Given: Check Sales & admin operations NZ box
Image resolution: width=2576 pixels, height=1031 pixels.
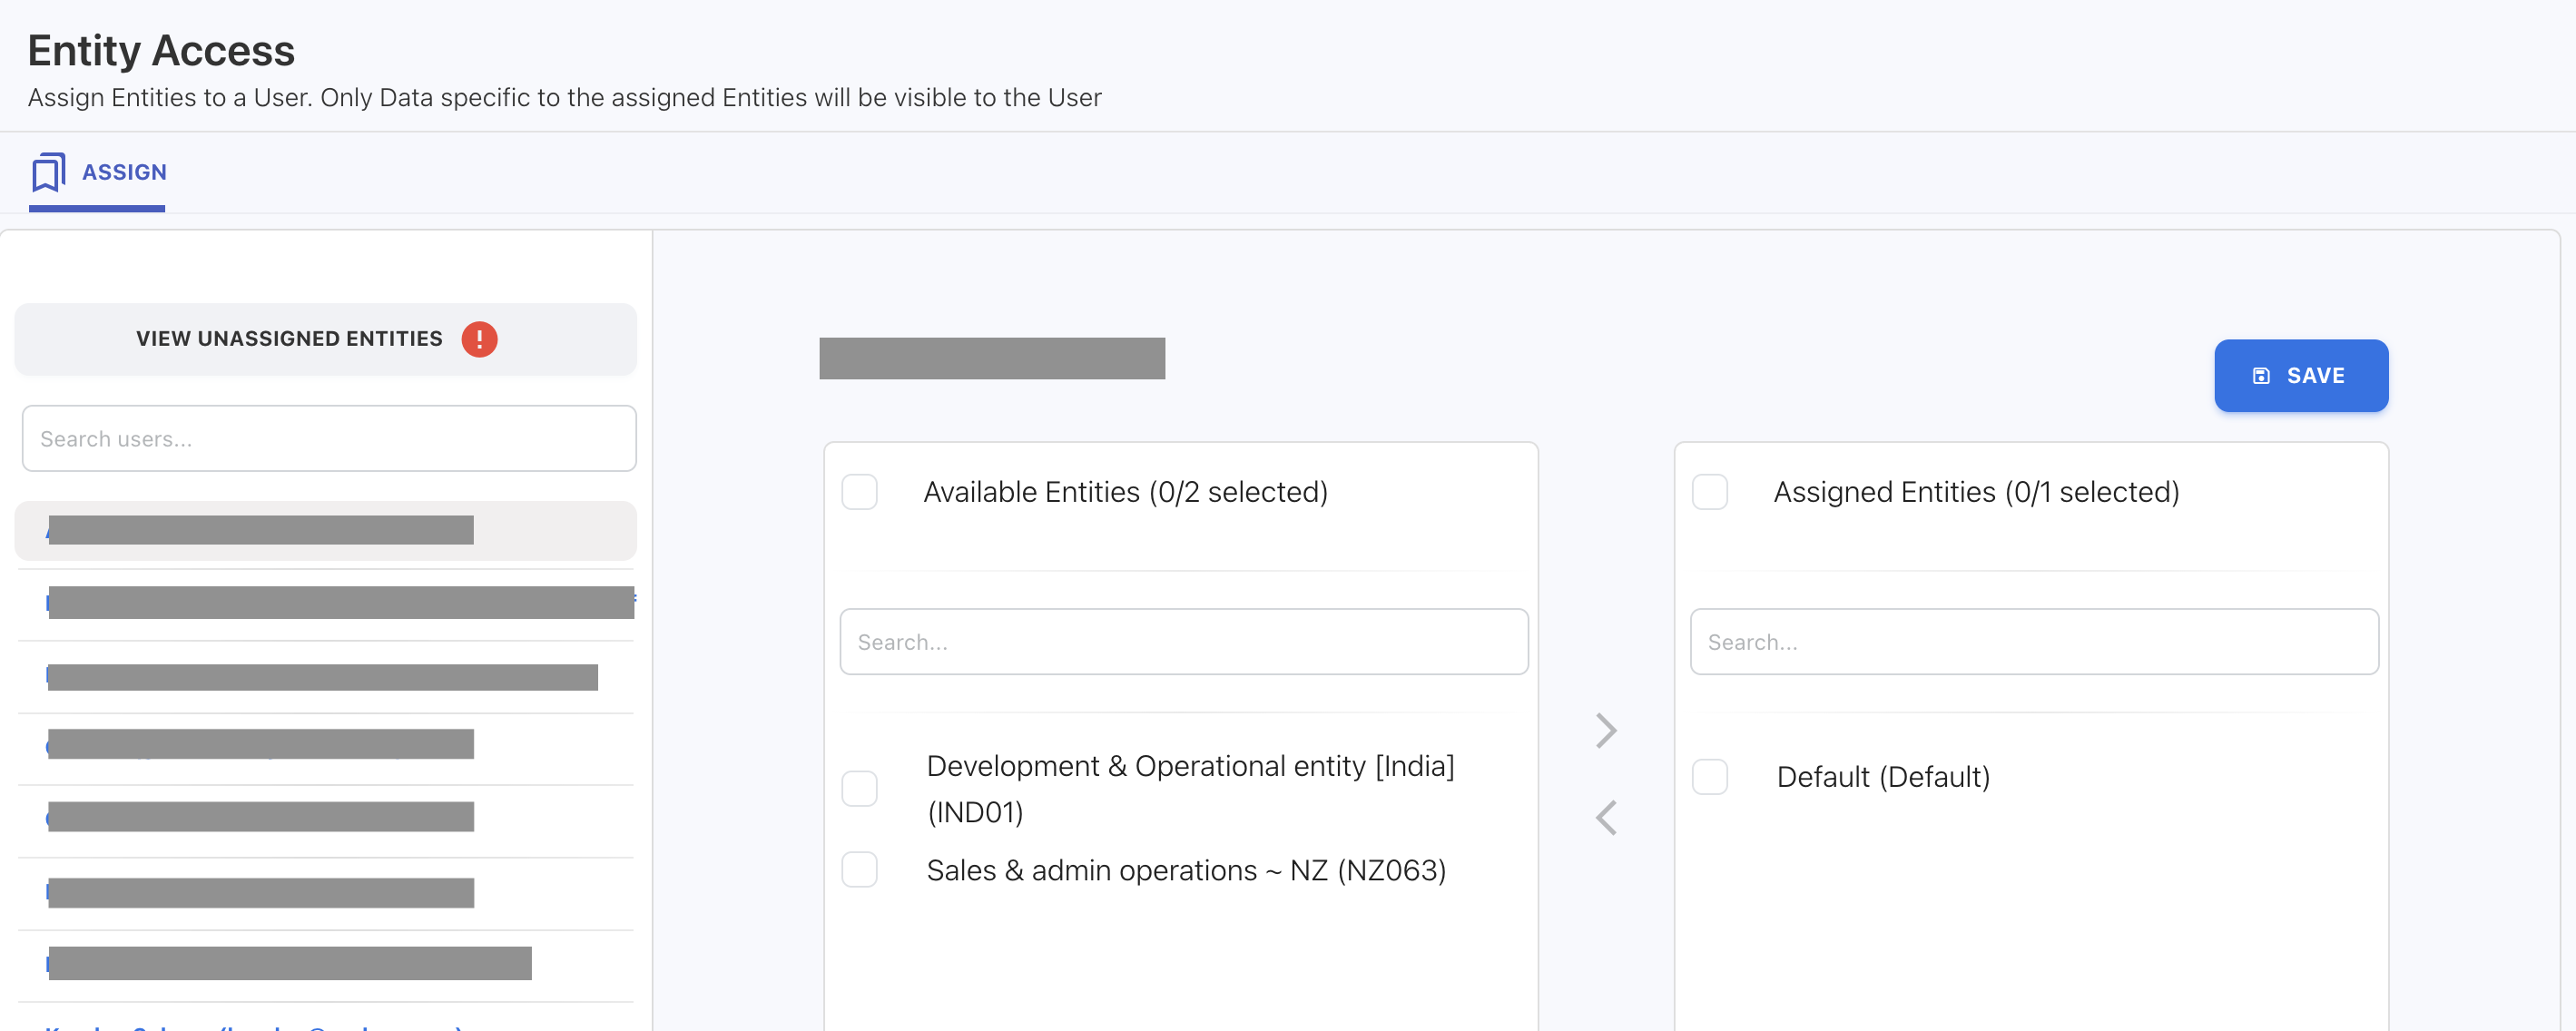Looking at the screenshot, I should pos(859,870).
